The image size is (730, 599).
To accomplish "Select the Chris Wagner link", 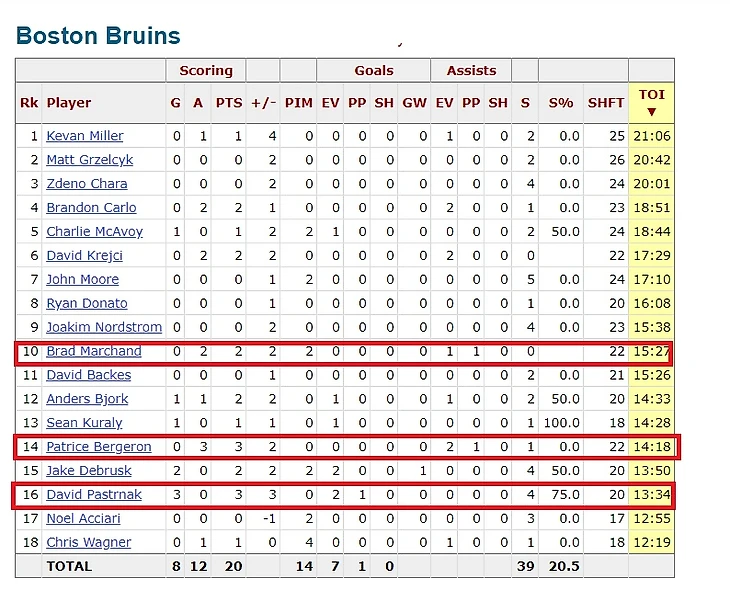I will (x=88, y=542).
